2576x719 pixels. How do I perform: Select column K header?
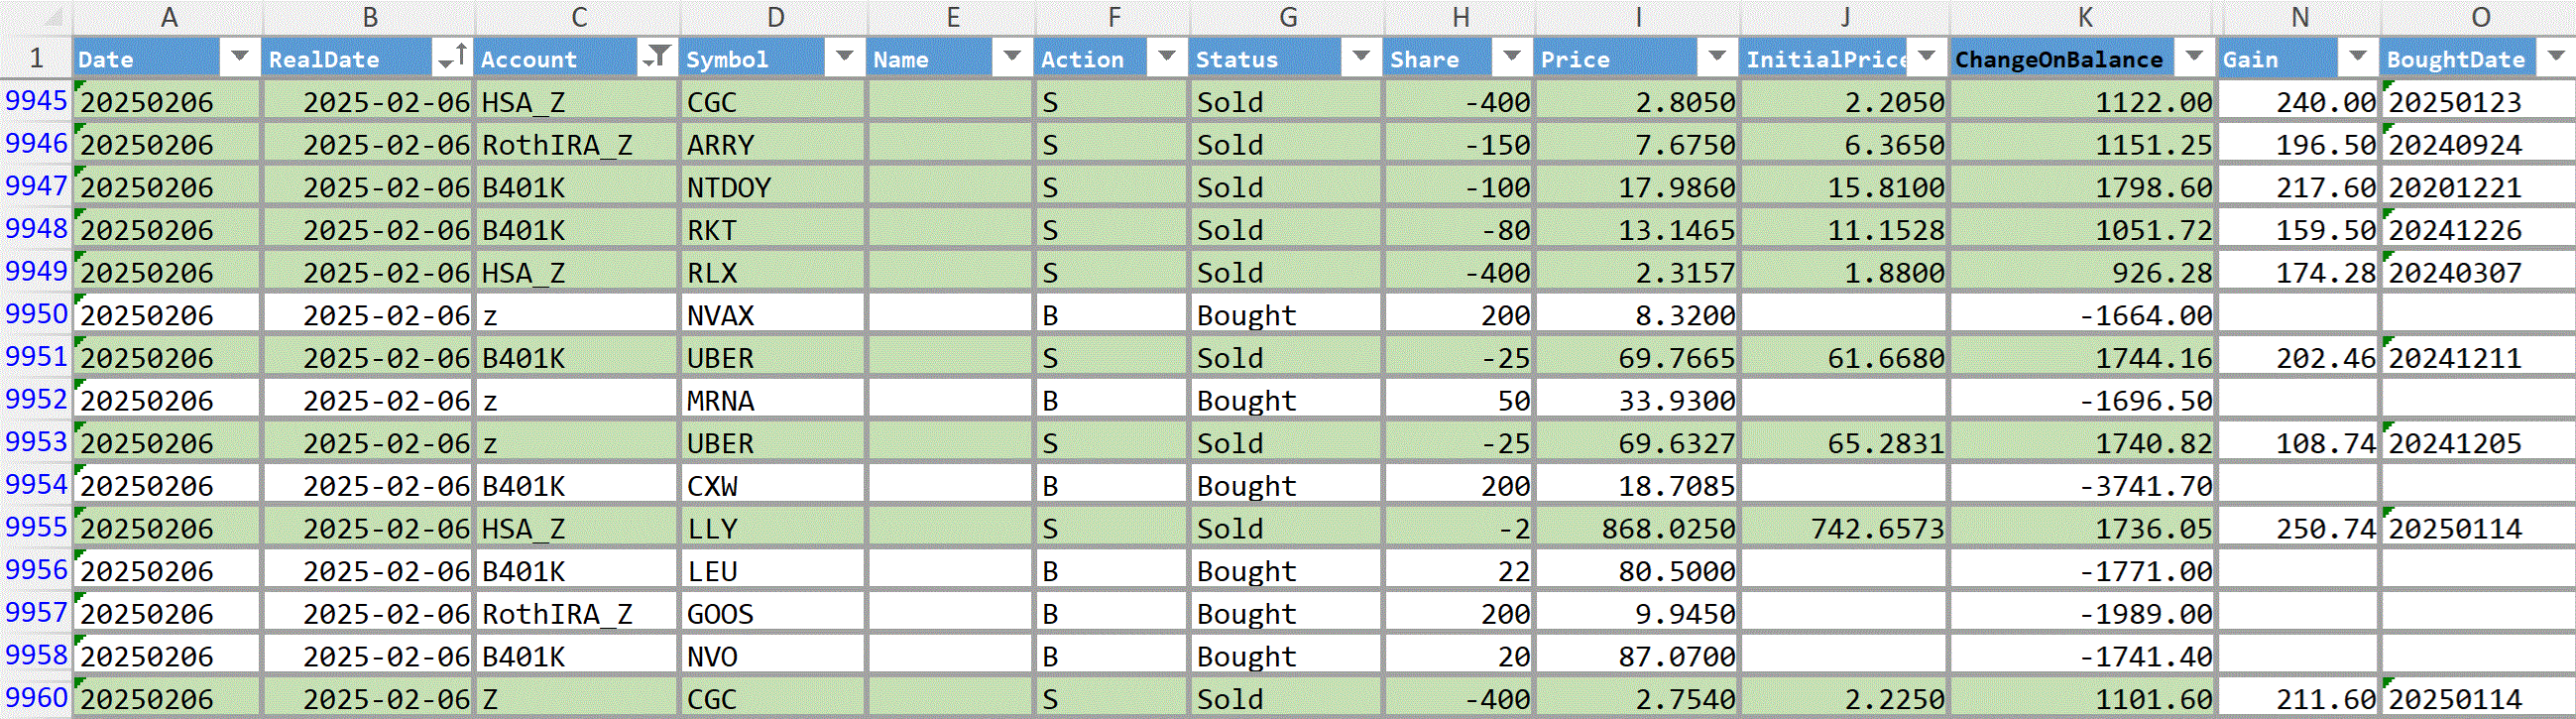coord(2084,17)
